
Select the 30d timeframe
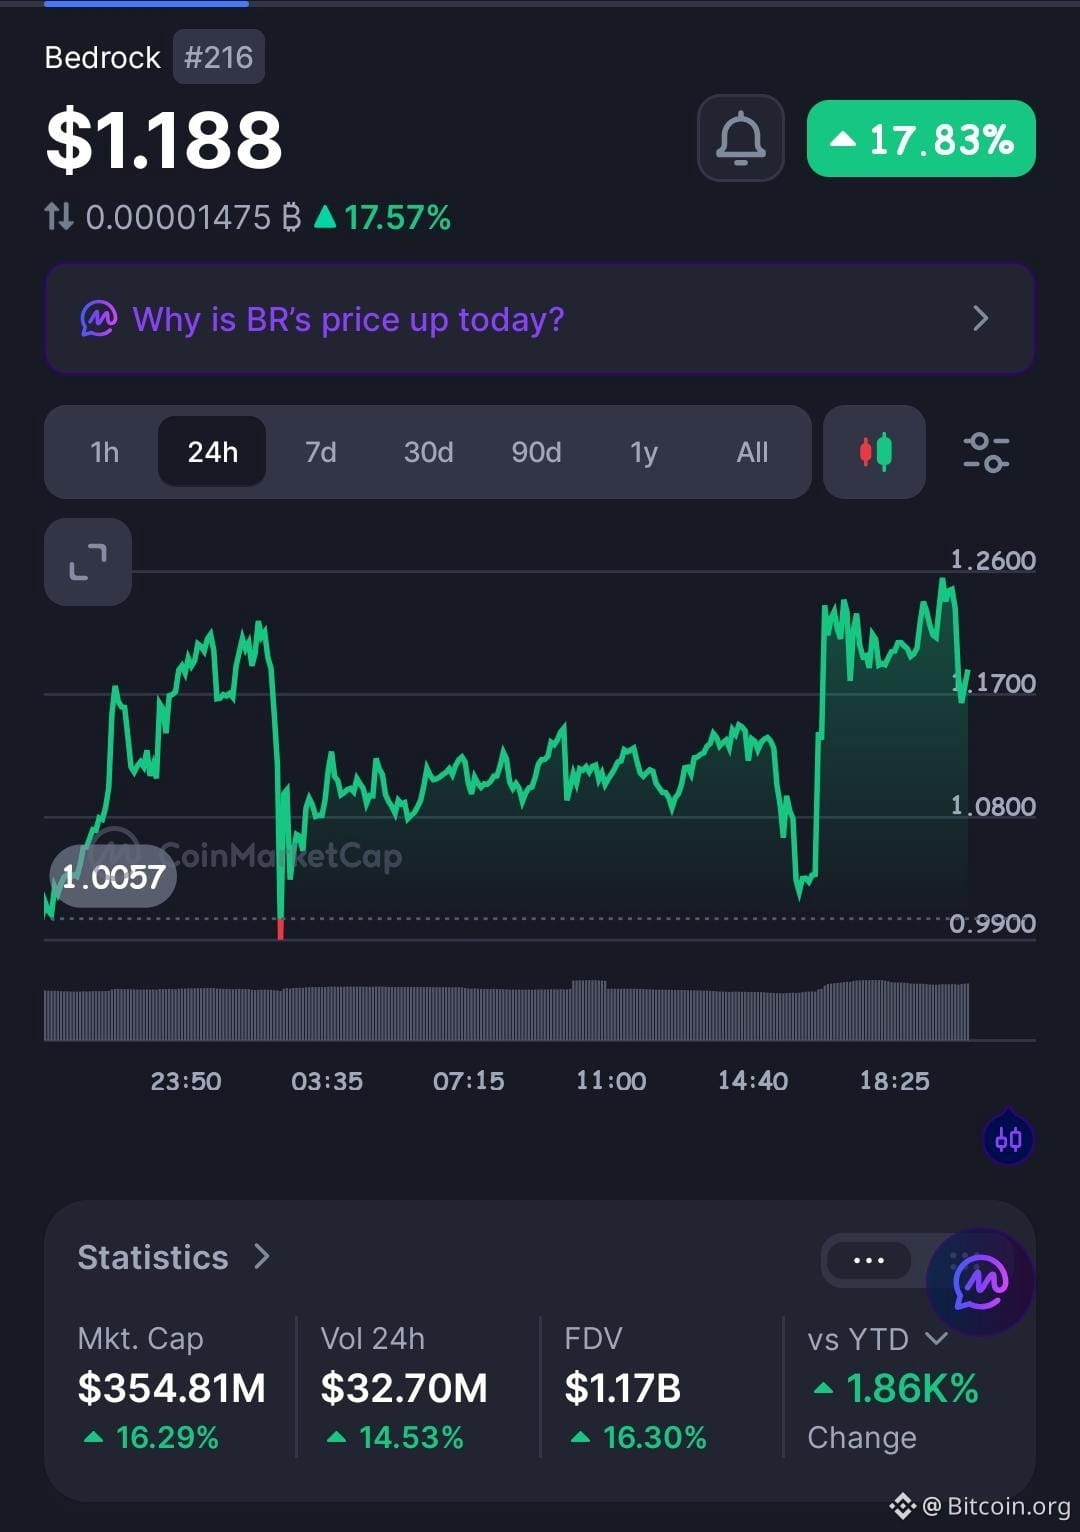tap(428, 452)
